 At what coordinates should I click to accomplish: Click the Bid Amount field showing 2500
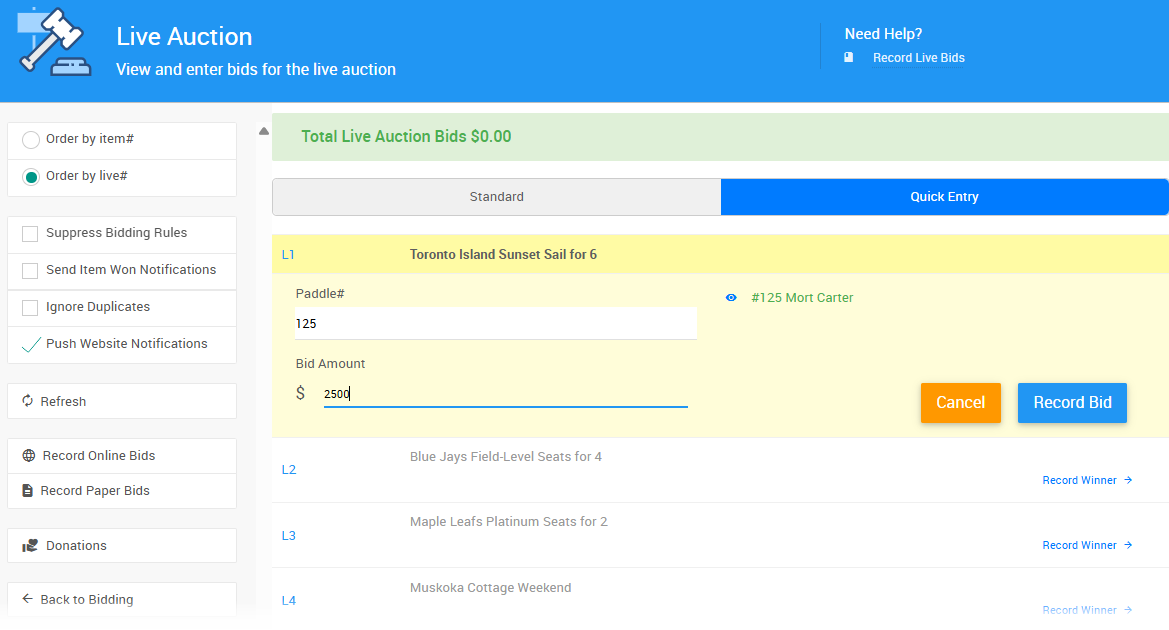pos(505,394)
